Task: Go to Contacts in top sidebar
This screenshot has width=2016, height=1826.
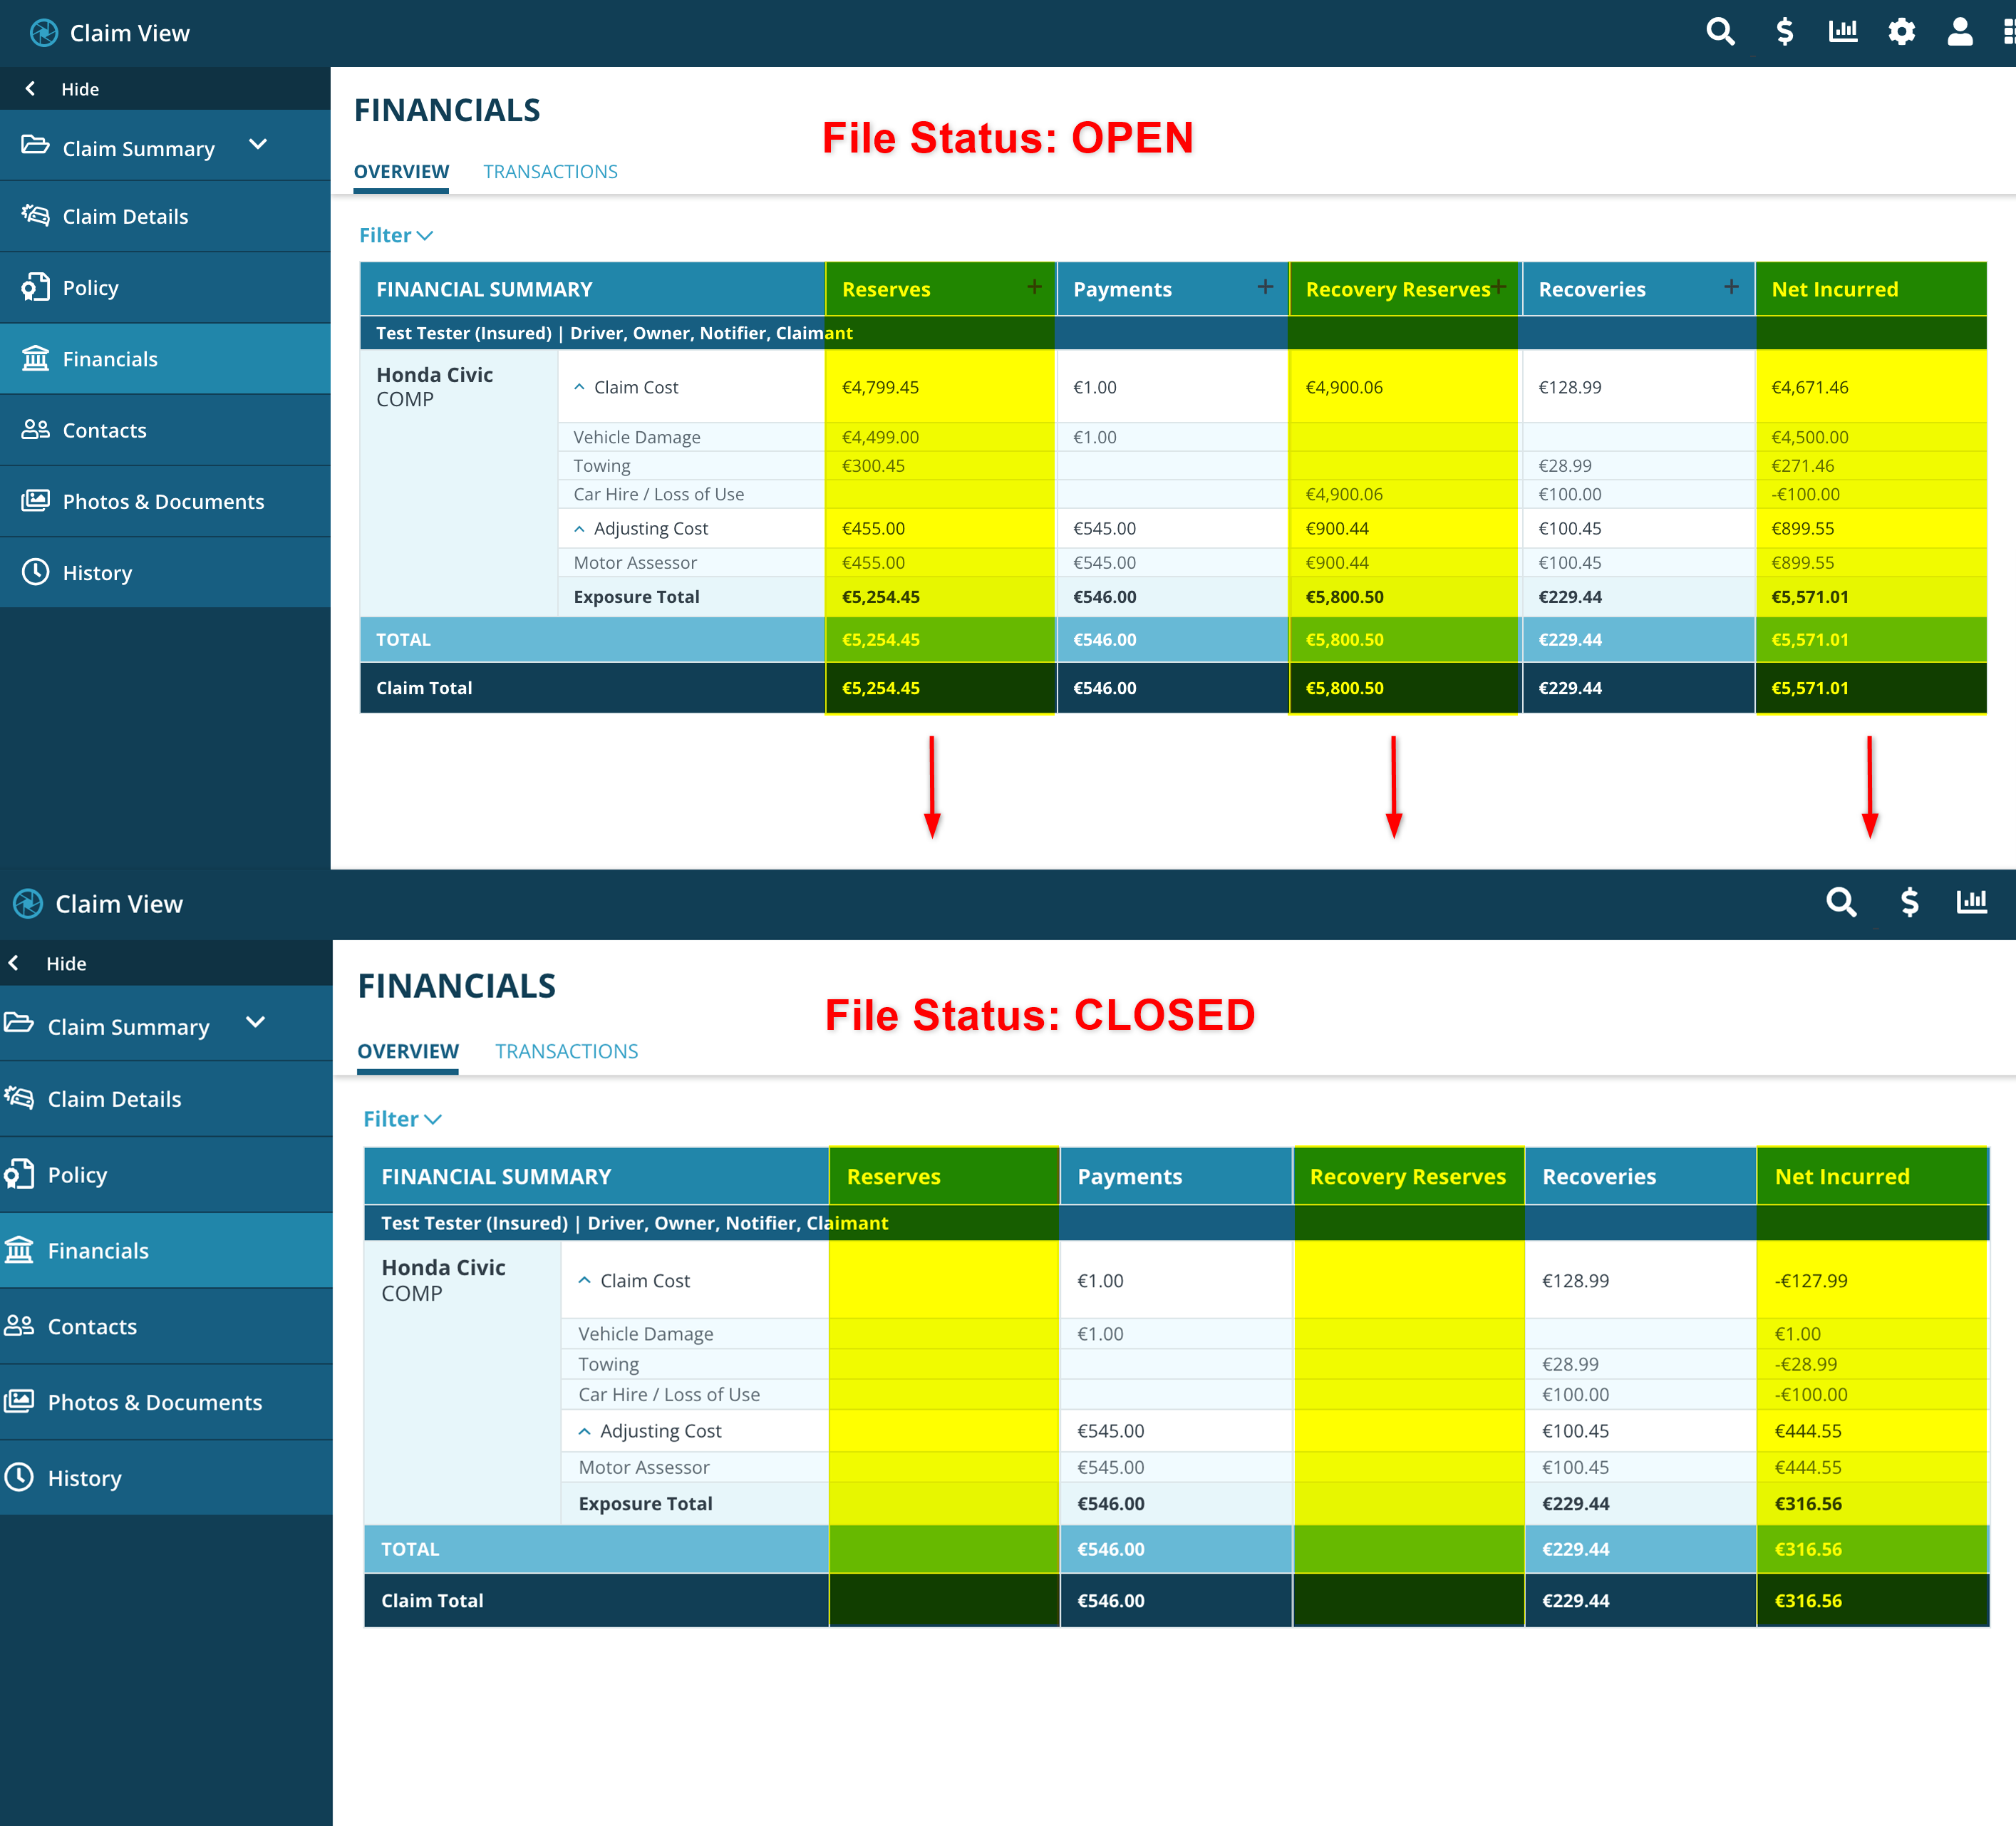Action: [x=104, y=430]
